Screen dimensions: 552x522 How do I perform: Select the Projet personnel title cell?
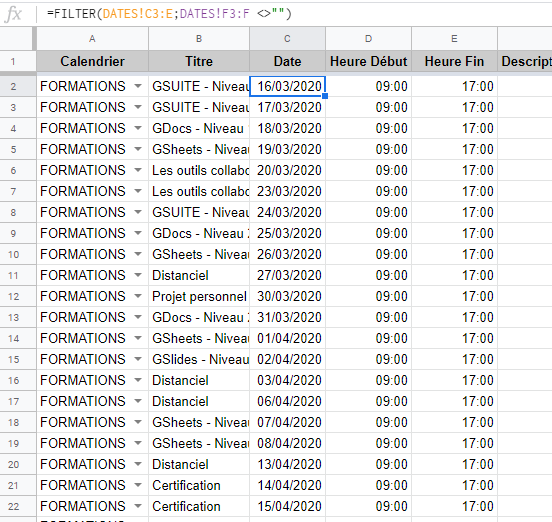[x=199, y=296]
